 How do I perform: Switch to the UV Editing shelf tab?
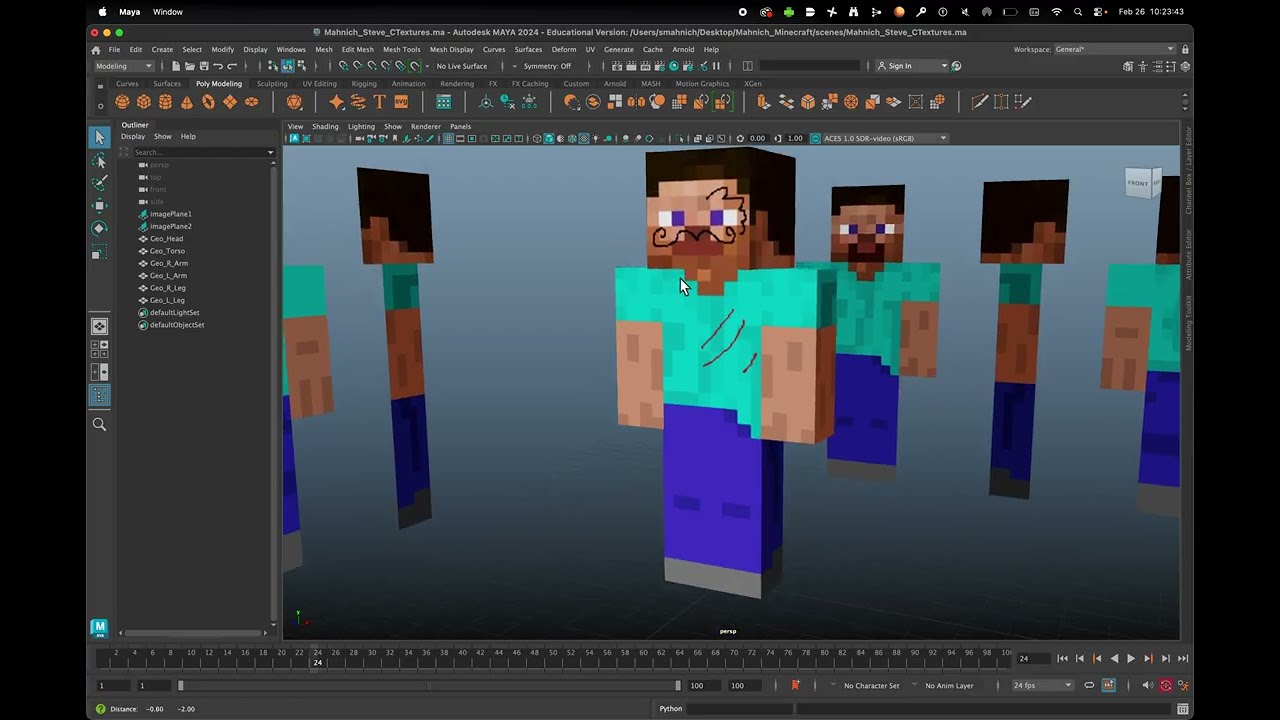[319, 84]
